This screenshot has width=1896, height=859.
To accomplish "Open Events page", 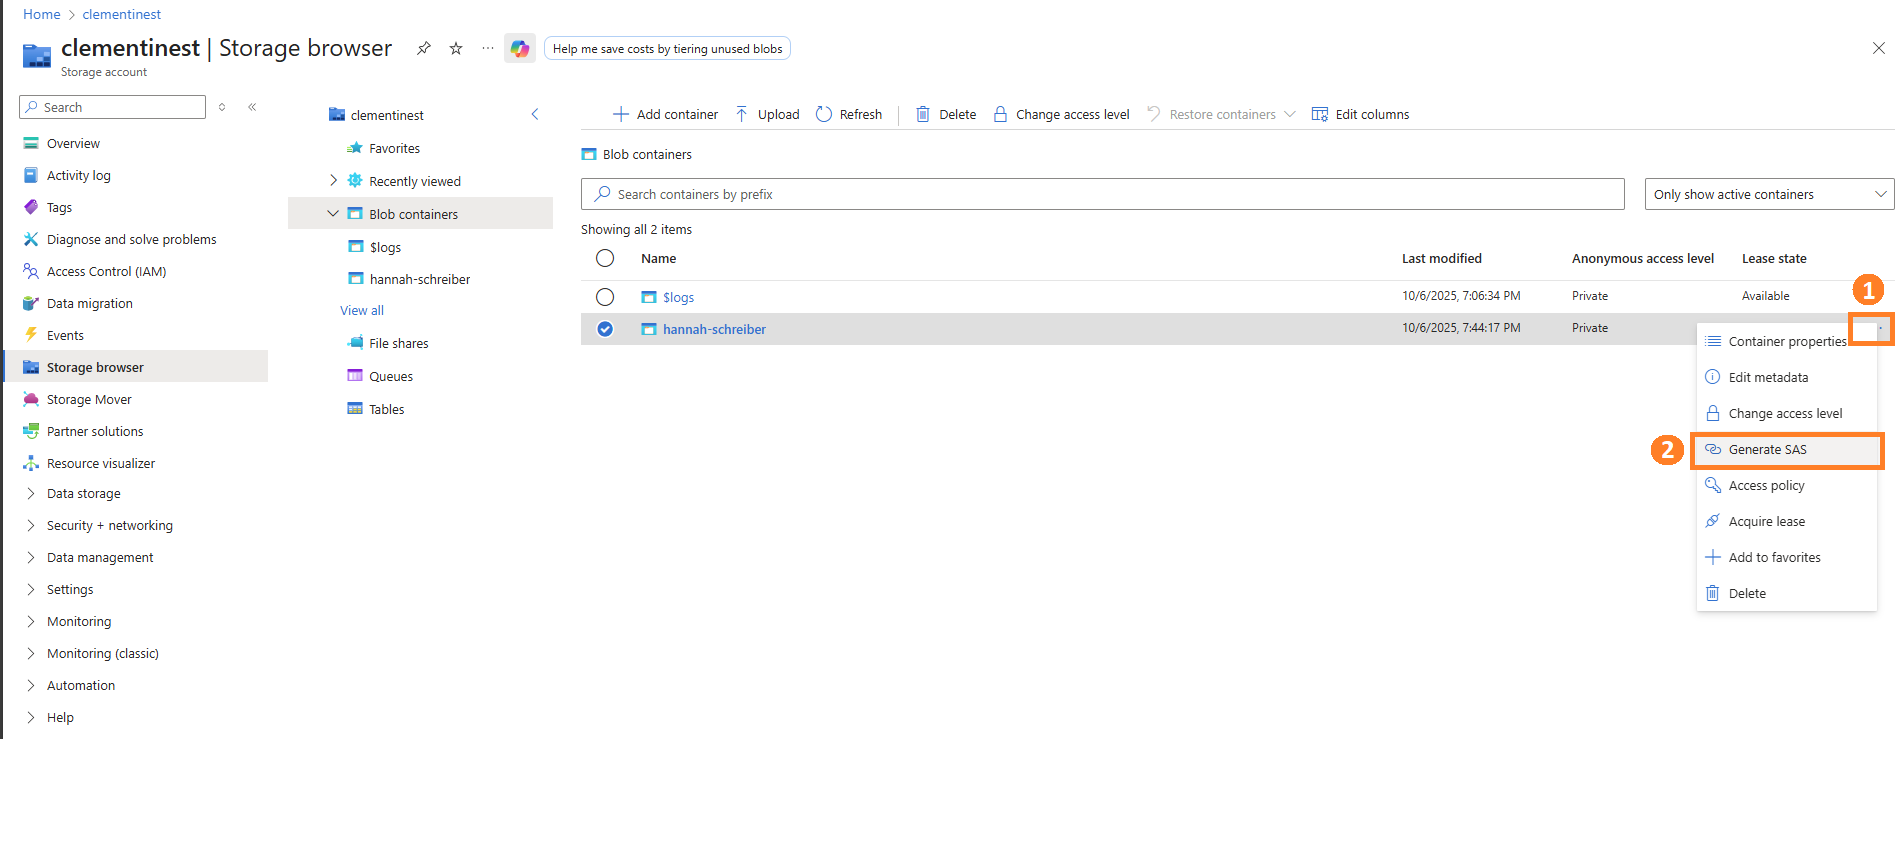I will click(x=65, y=335).
